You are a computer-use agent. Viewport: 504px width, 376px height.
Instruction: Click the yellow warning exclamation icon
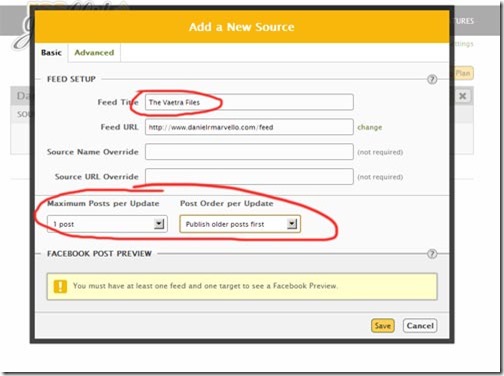point(60,286)
